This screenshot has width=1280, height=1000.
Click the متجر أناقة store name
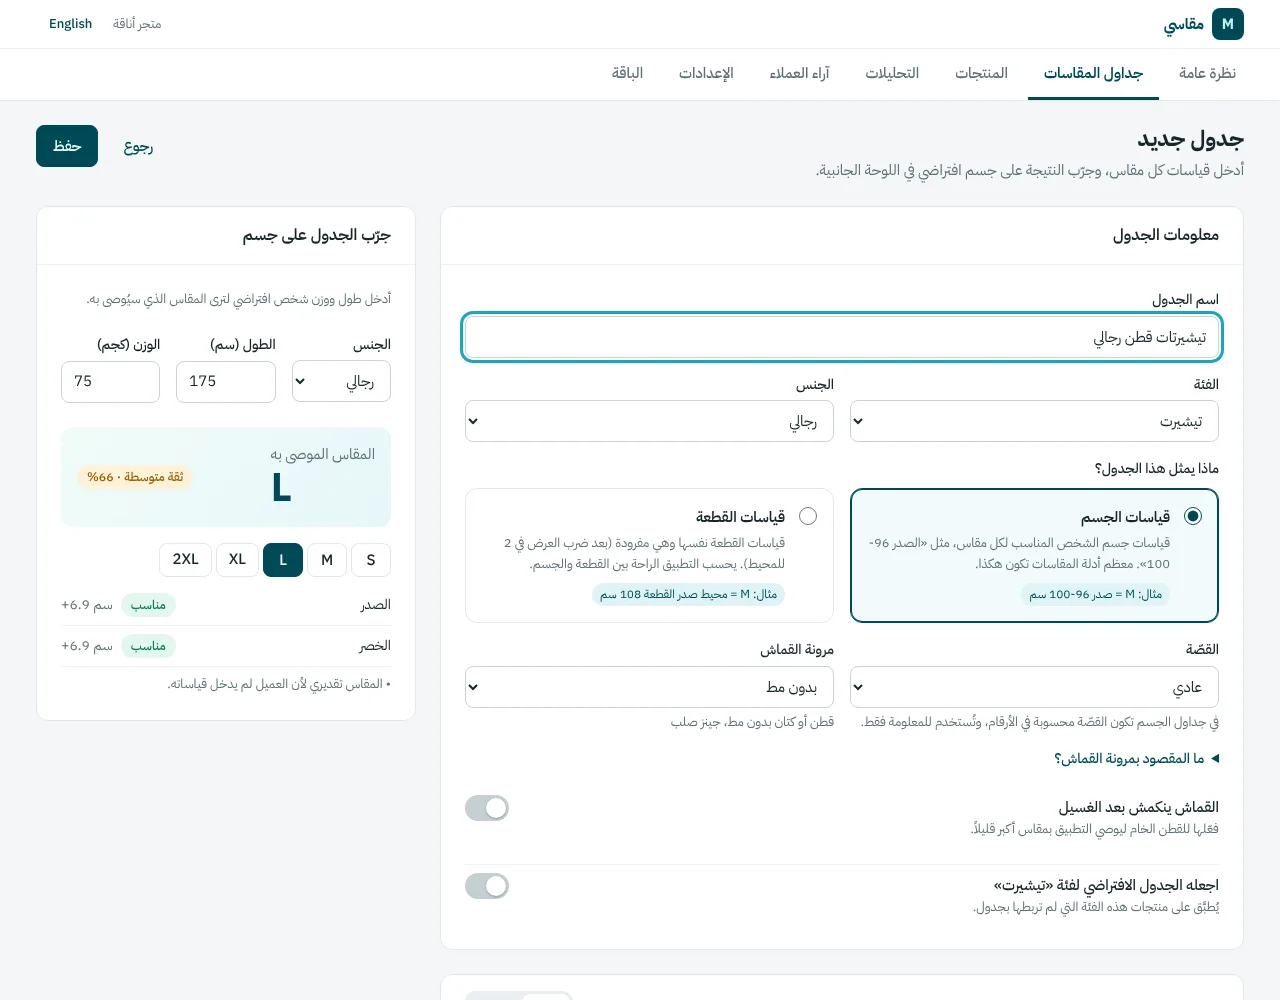point(137,24)
